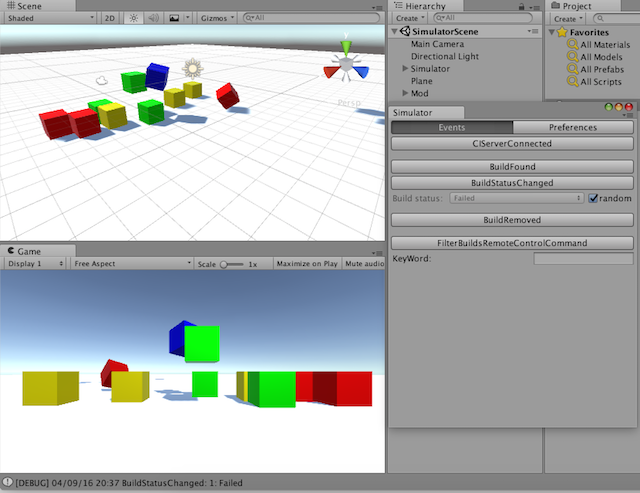Open the scene effects dropdown arrow
The height and width of the screenshot is (493, 640).
click(188, 18)
